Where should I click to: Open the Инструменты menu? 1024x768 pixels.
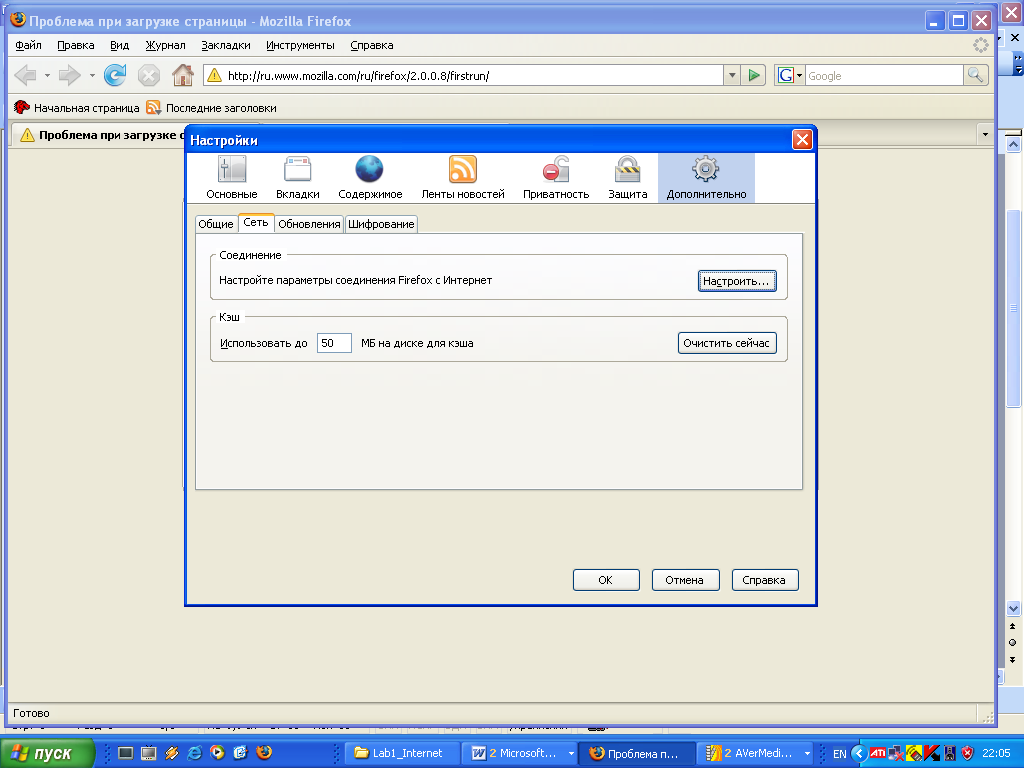coord(300,45)
